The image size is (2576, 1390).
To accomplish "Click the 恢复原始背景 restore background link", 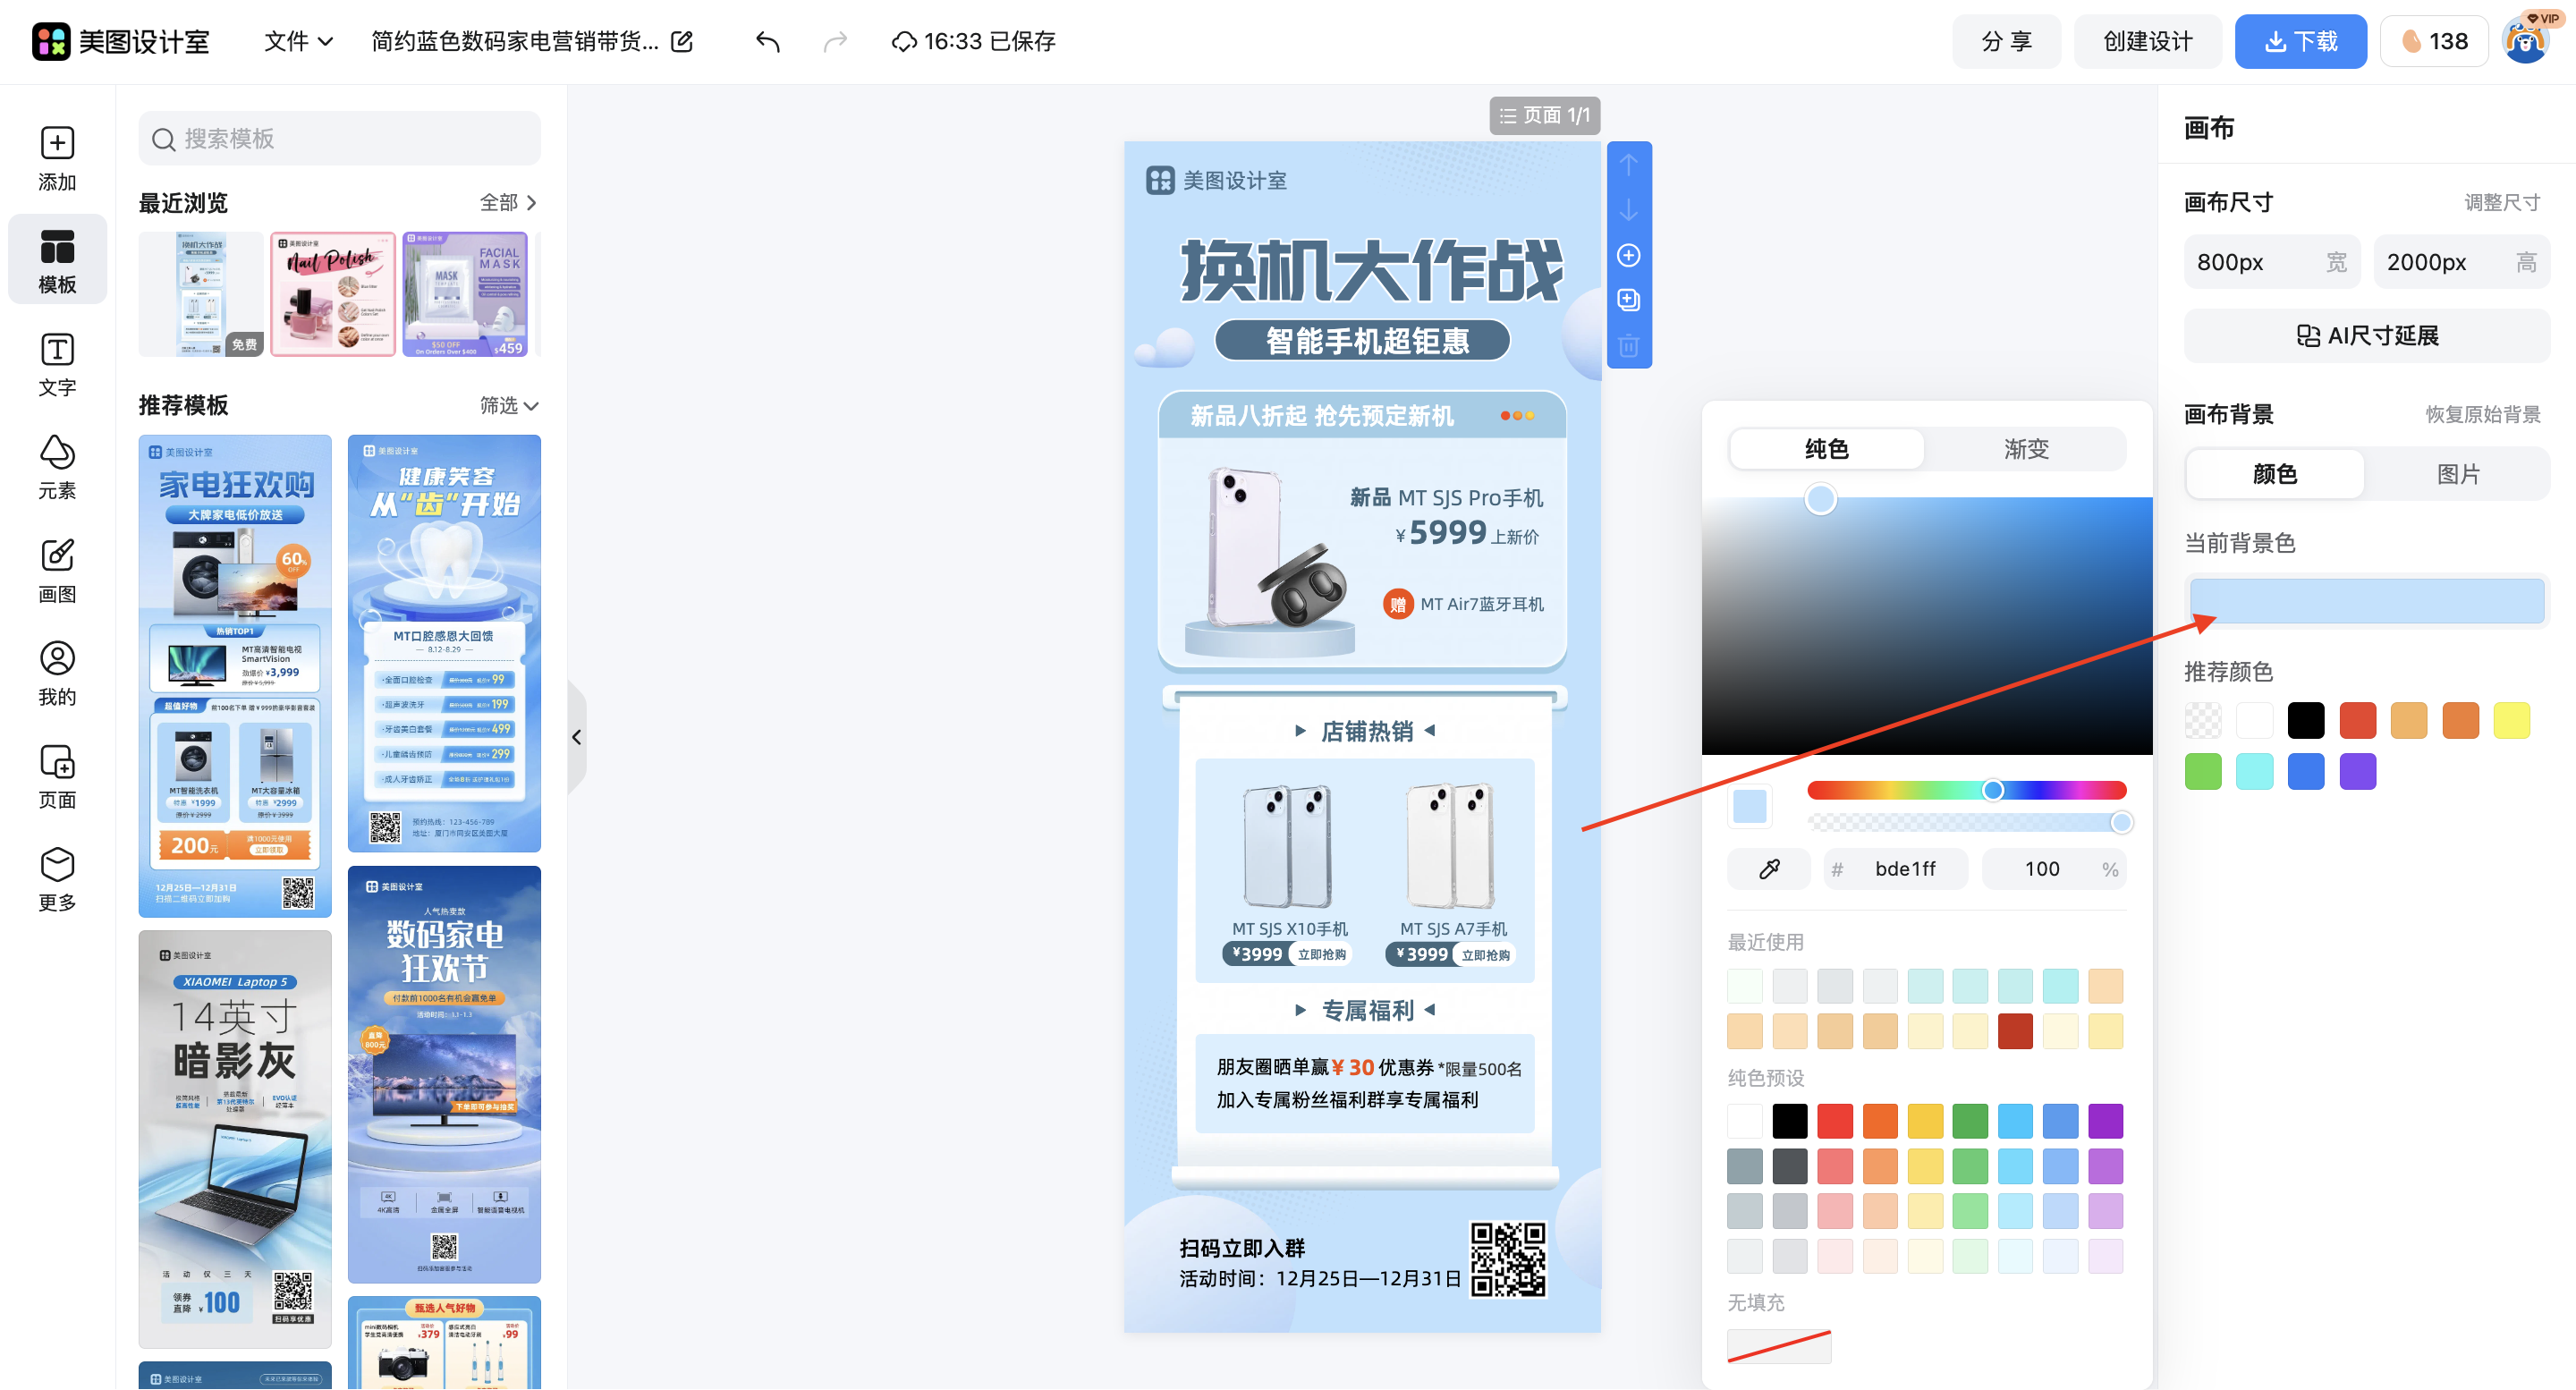I will coord(2483,414).
